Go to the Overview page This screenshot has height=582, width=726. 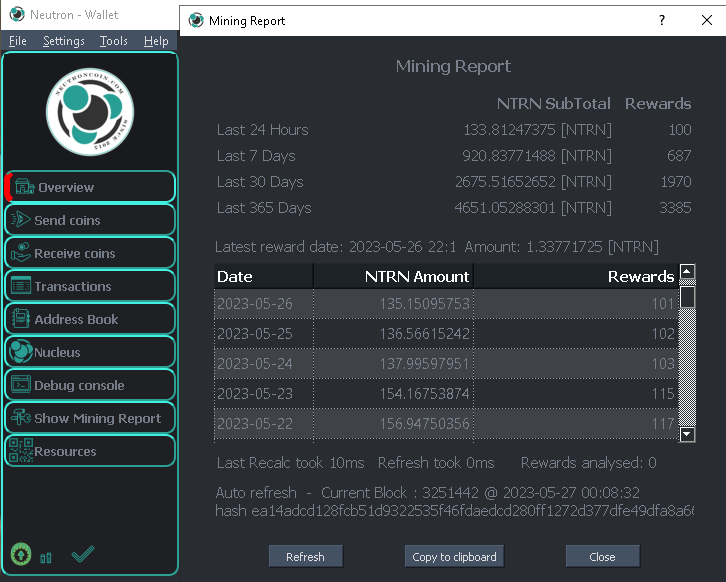click(x=90, y=187)
